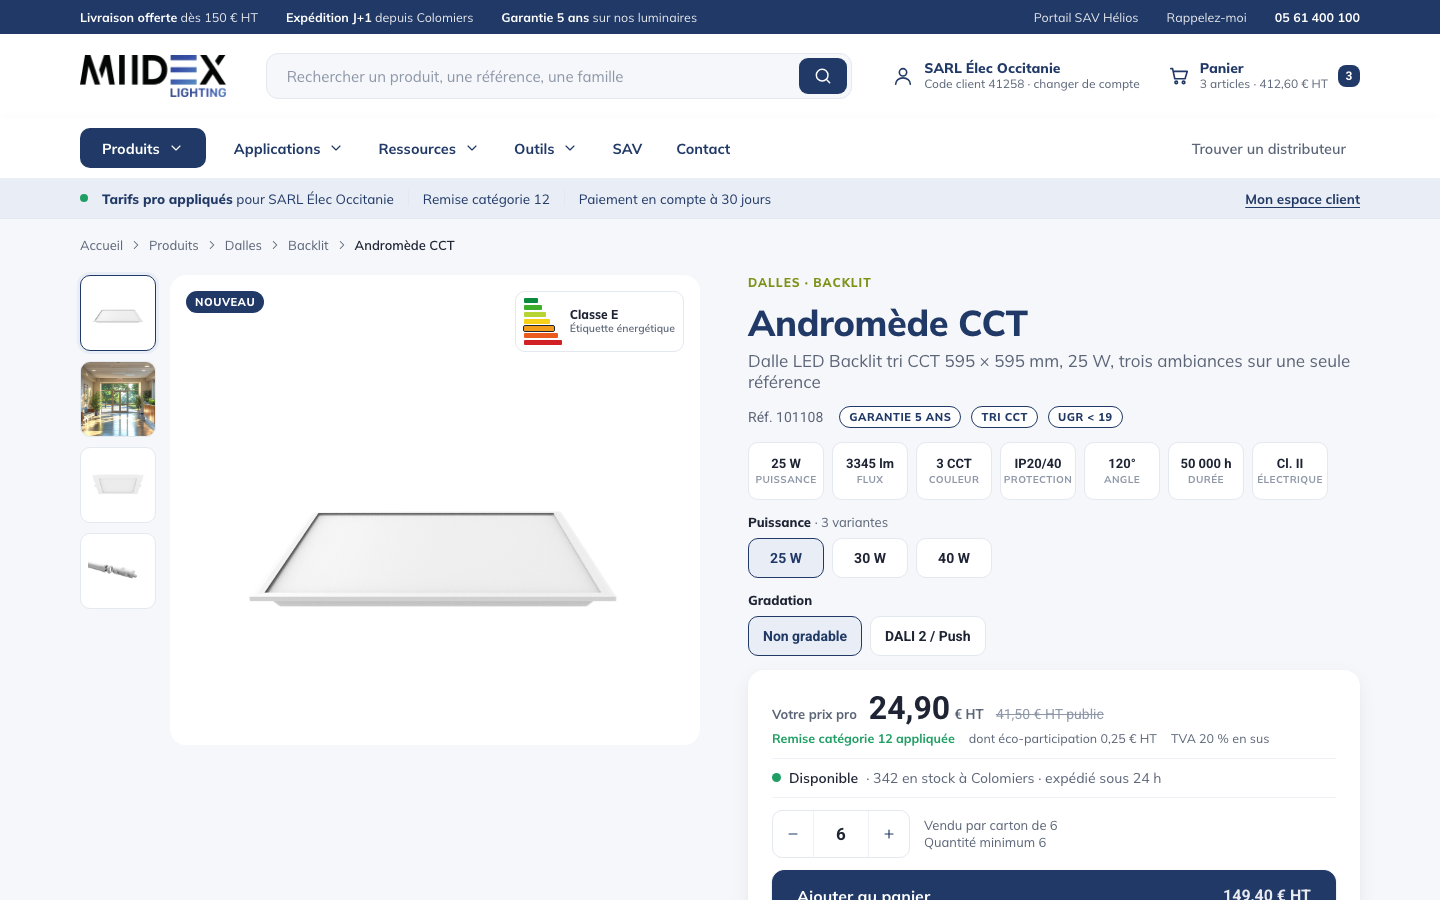Open the Contact menu item
1440x900 pixels.
point(703,148)
